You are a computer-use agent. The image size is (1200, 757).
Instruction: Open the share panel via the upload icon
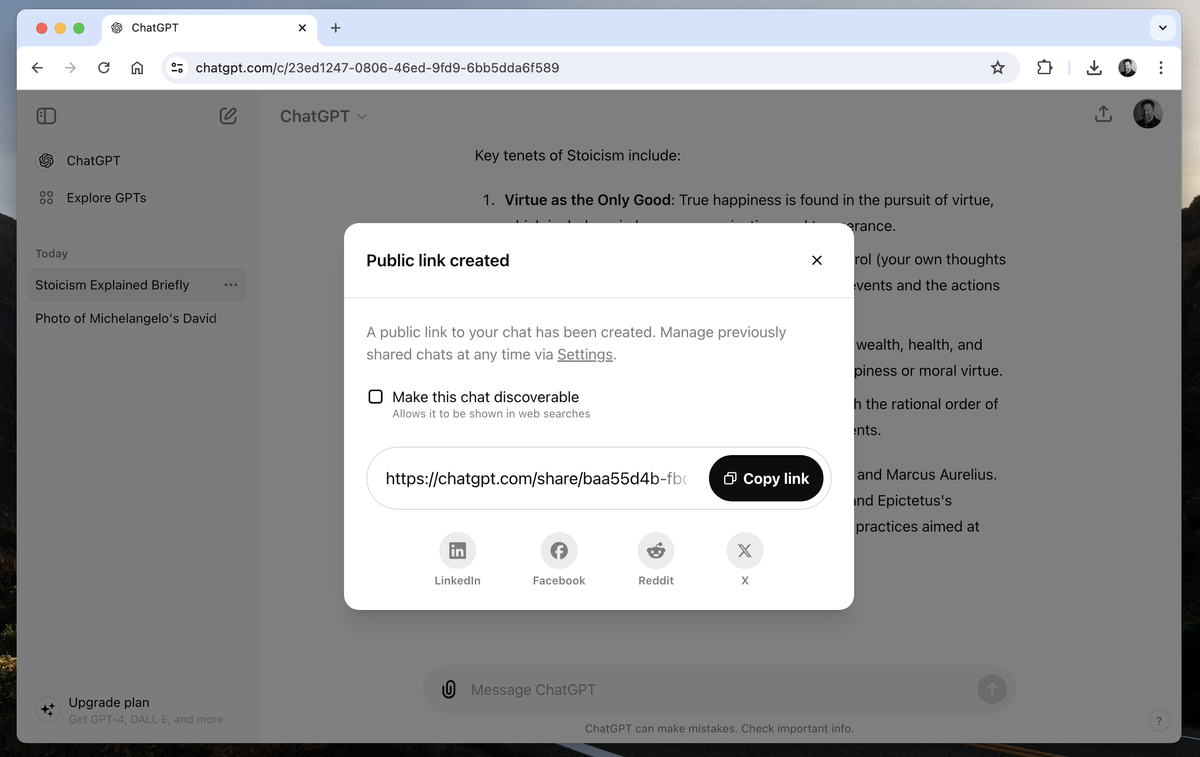click(1103, 114)
